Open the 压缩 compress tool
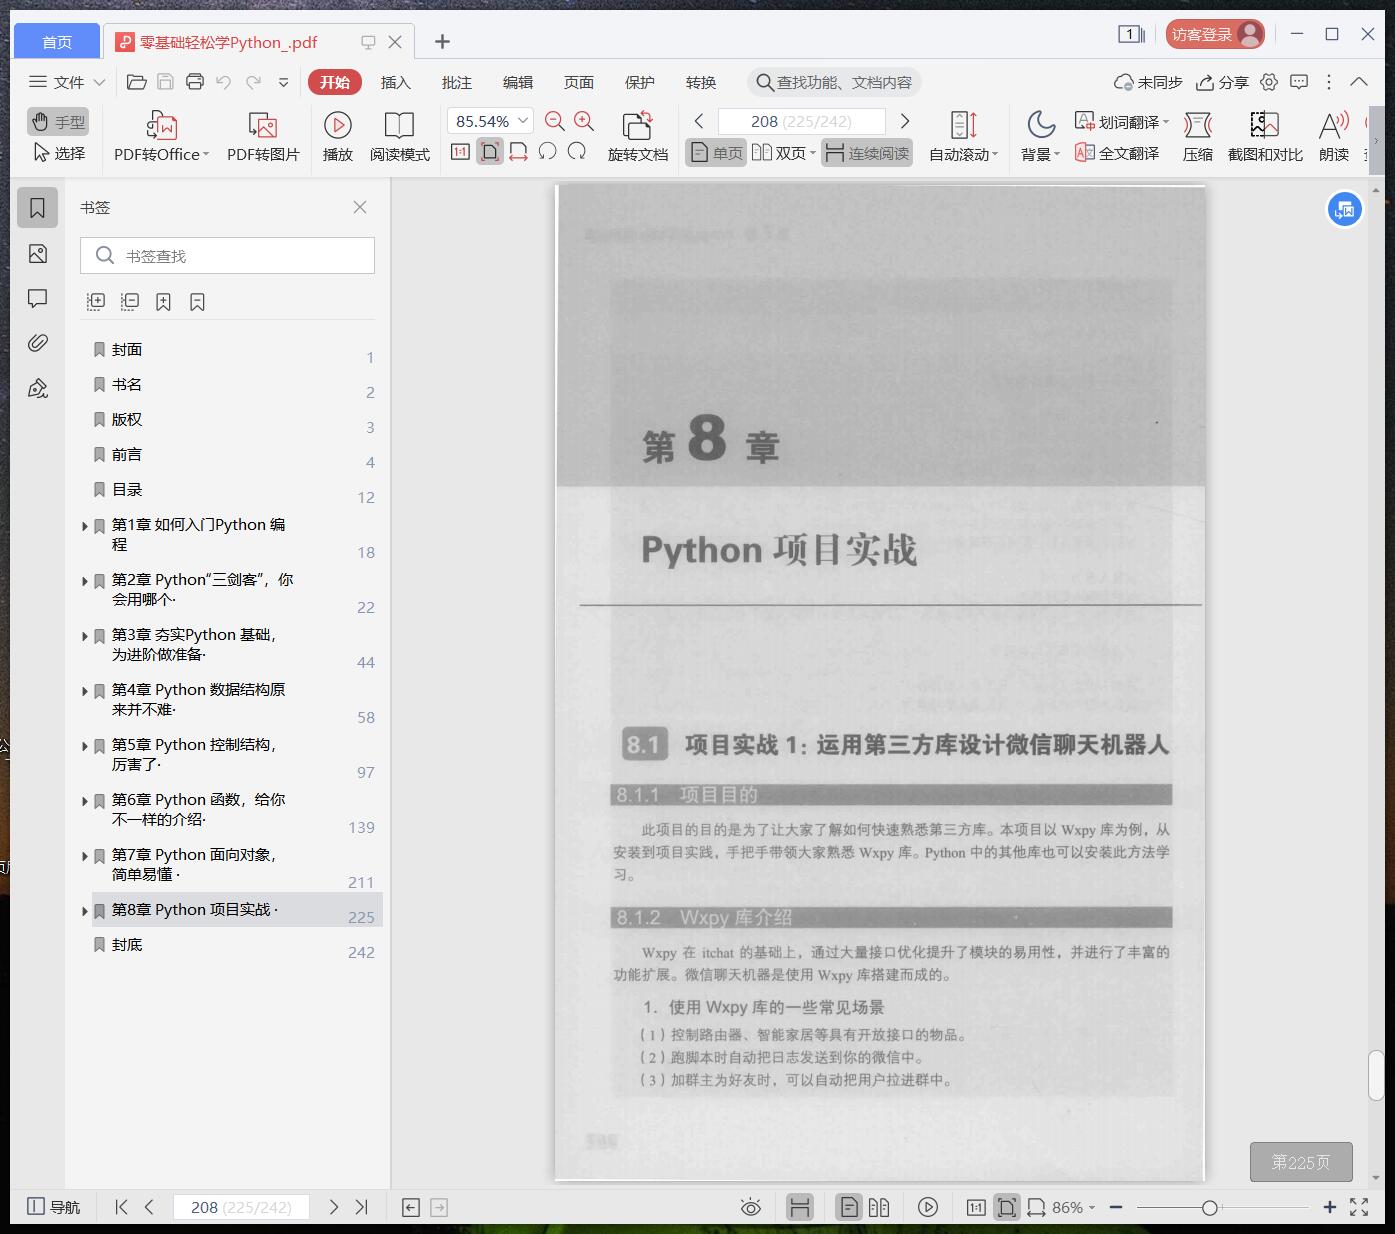The width and height of the screenshot is (1395, 1234). pos(1198,137)
